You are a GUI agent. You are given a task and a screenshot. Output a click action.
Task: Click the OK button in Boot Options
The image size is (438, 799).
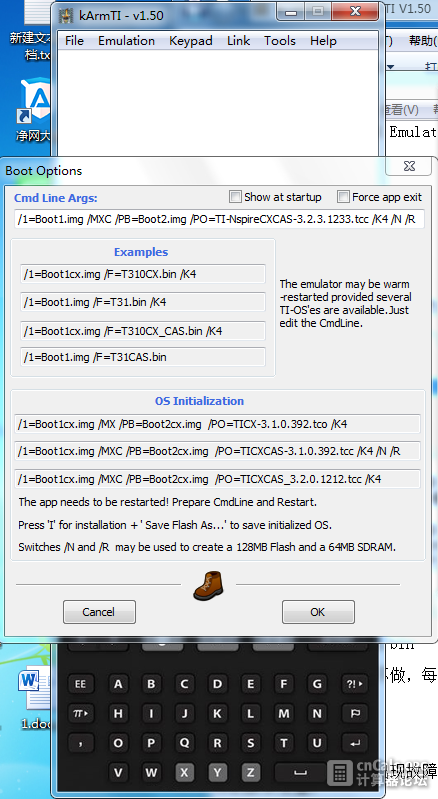318,611
